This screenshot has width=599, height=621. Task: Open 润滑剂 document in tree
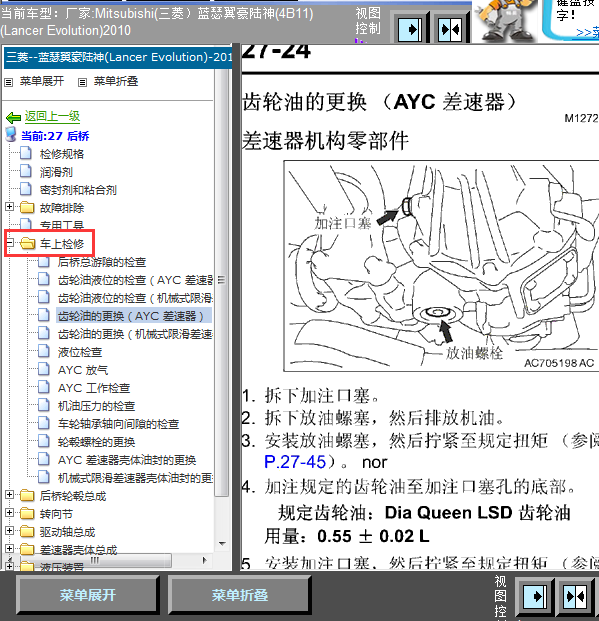[56, 172]
